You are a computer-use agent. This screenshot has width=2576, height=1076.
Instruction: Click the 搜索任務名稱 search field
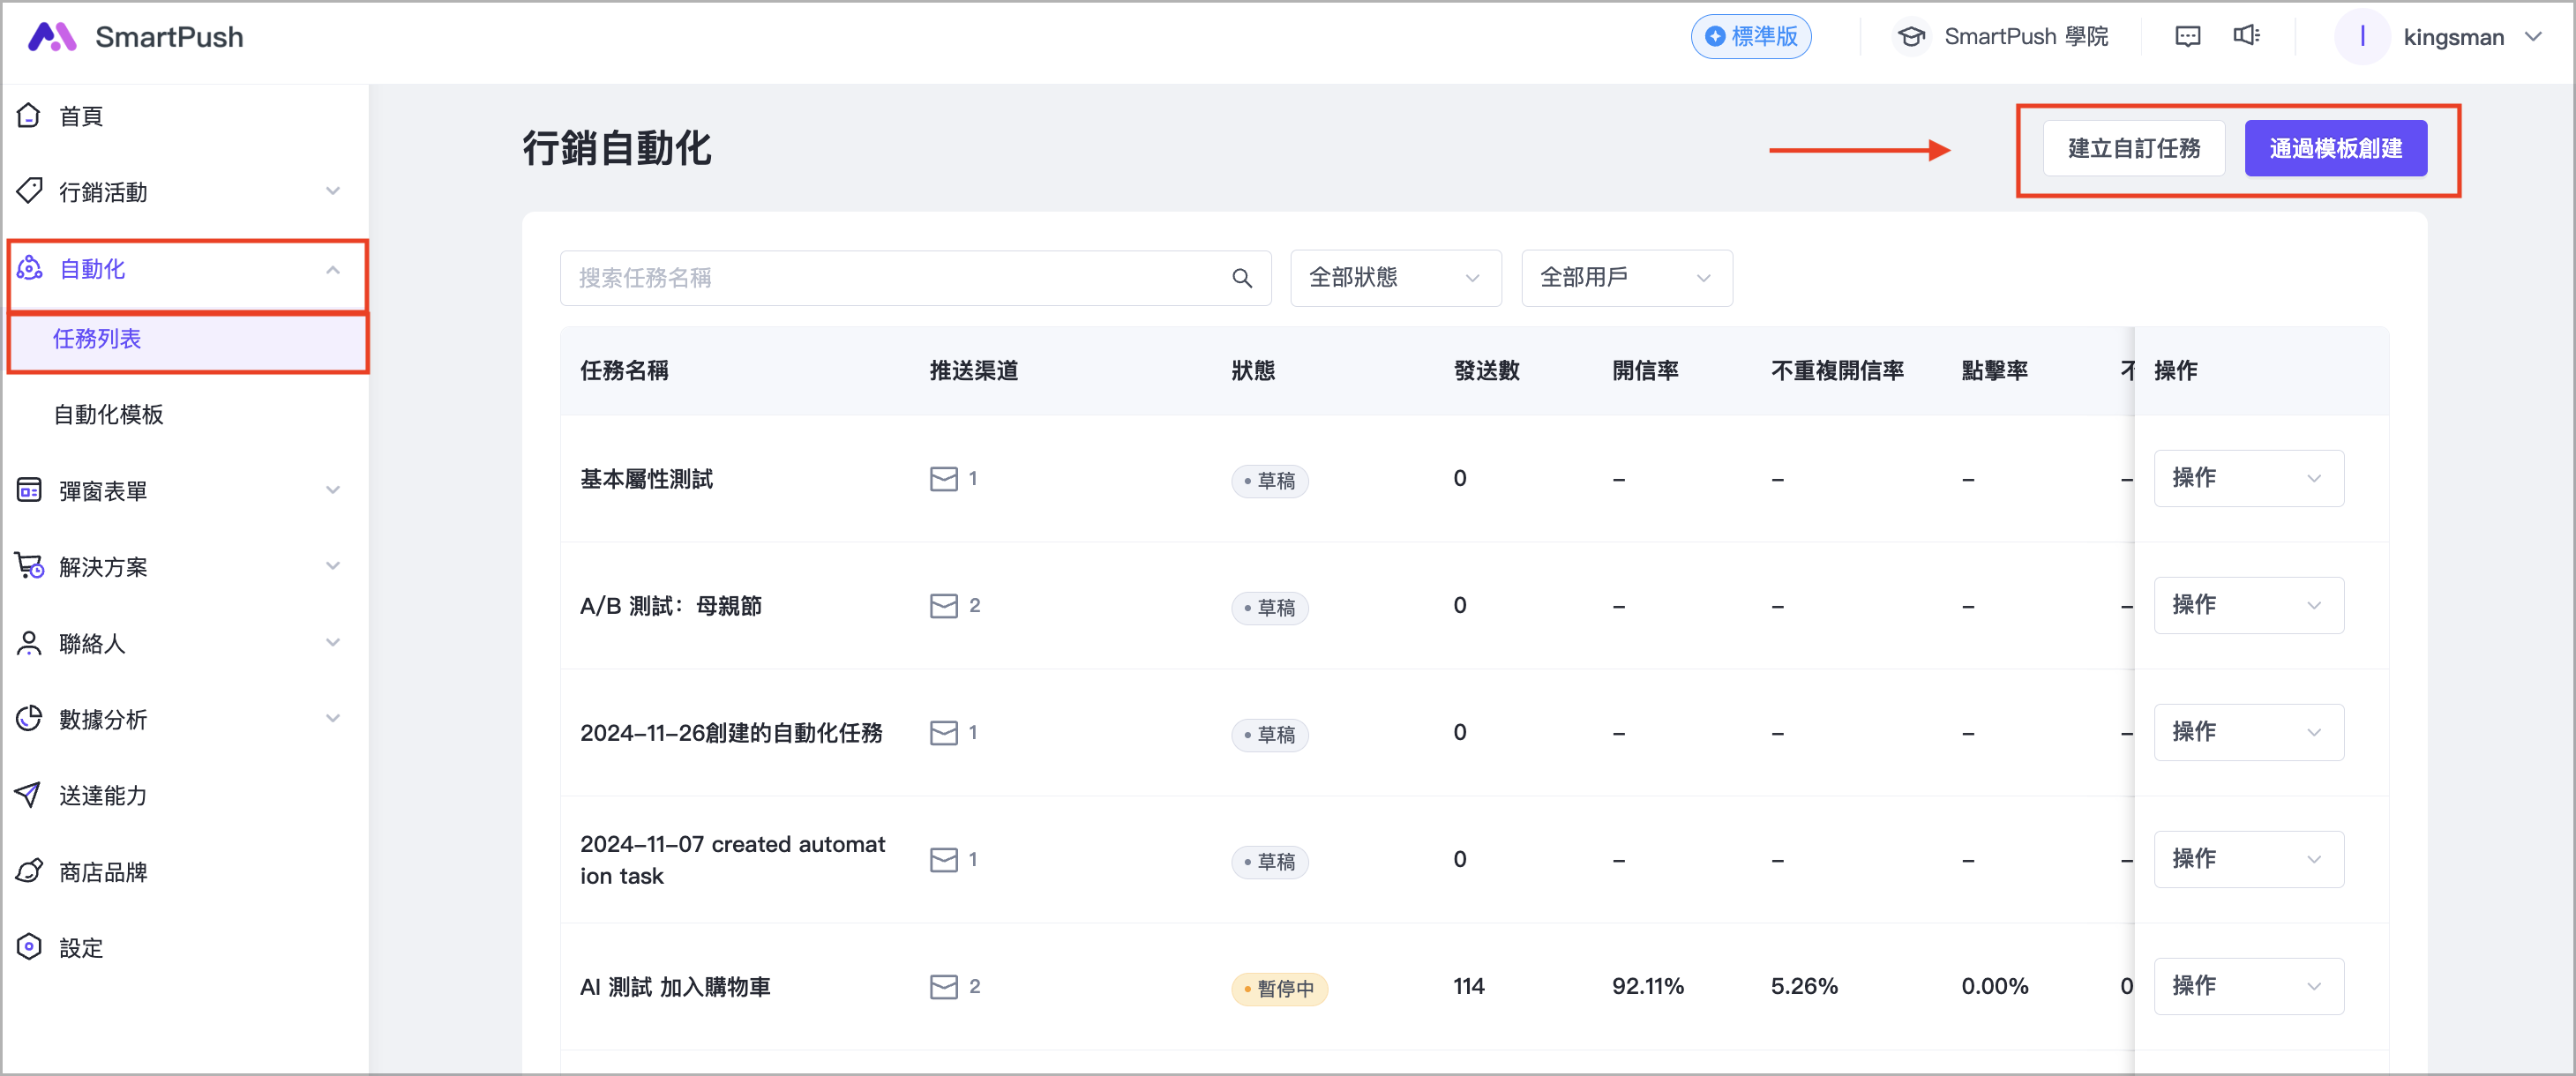pyautogui.click(x=895, y=278)
